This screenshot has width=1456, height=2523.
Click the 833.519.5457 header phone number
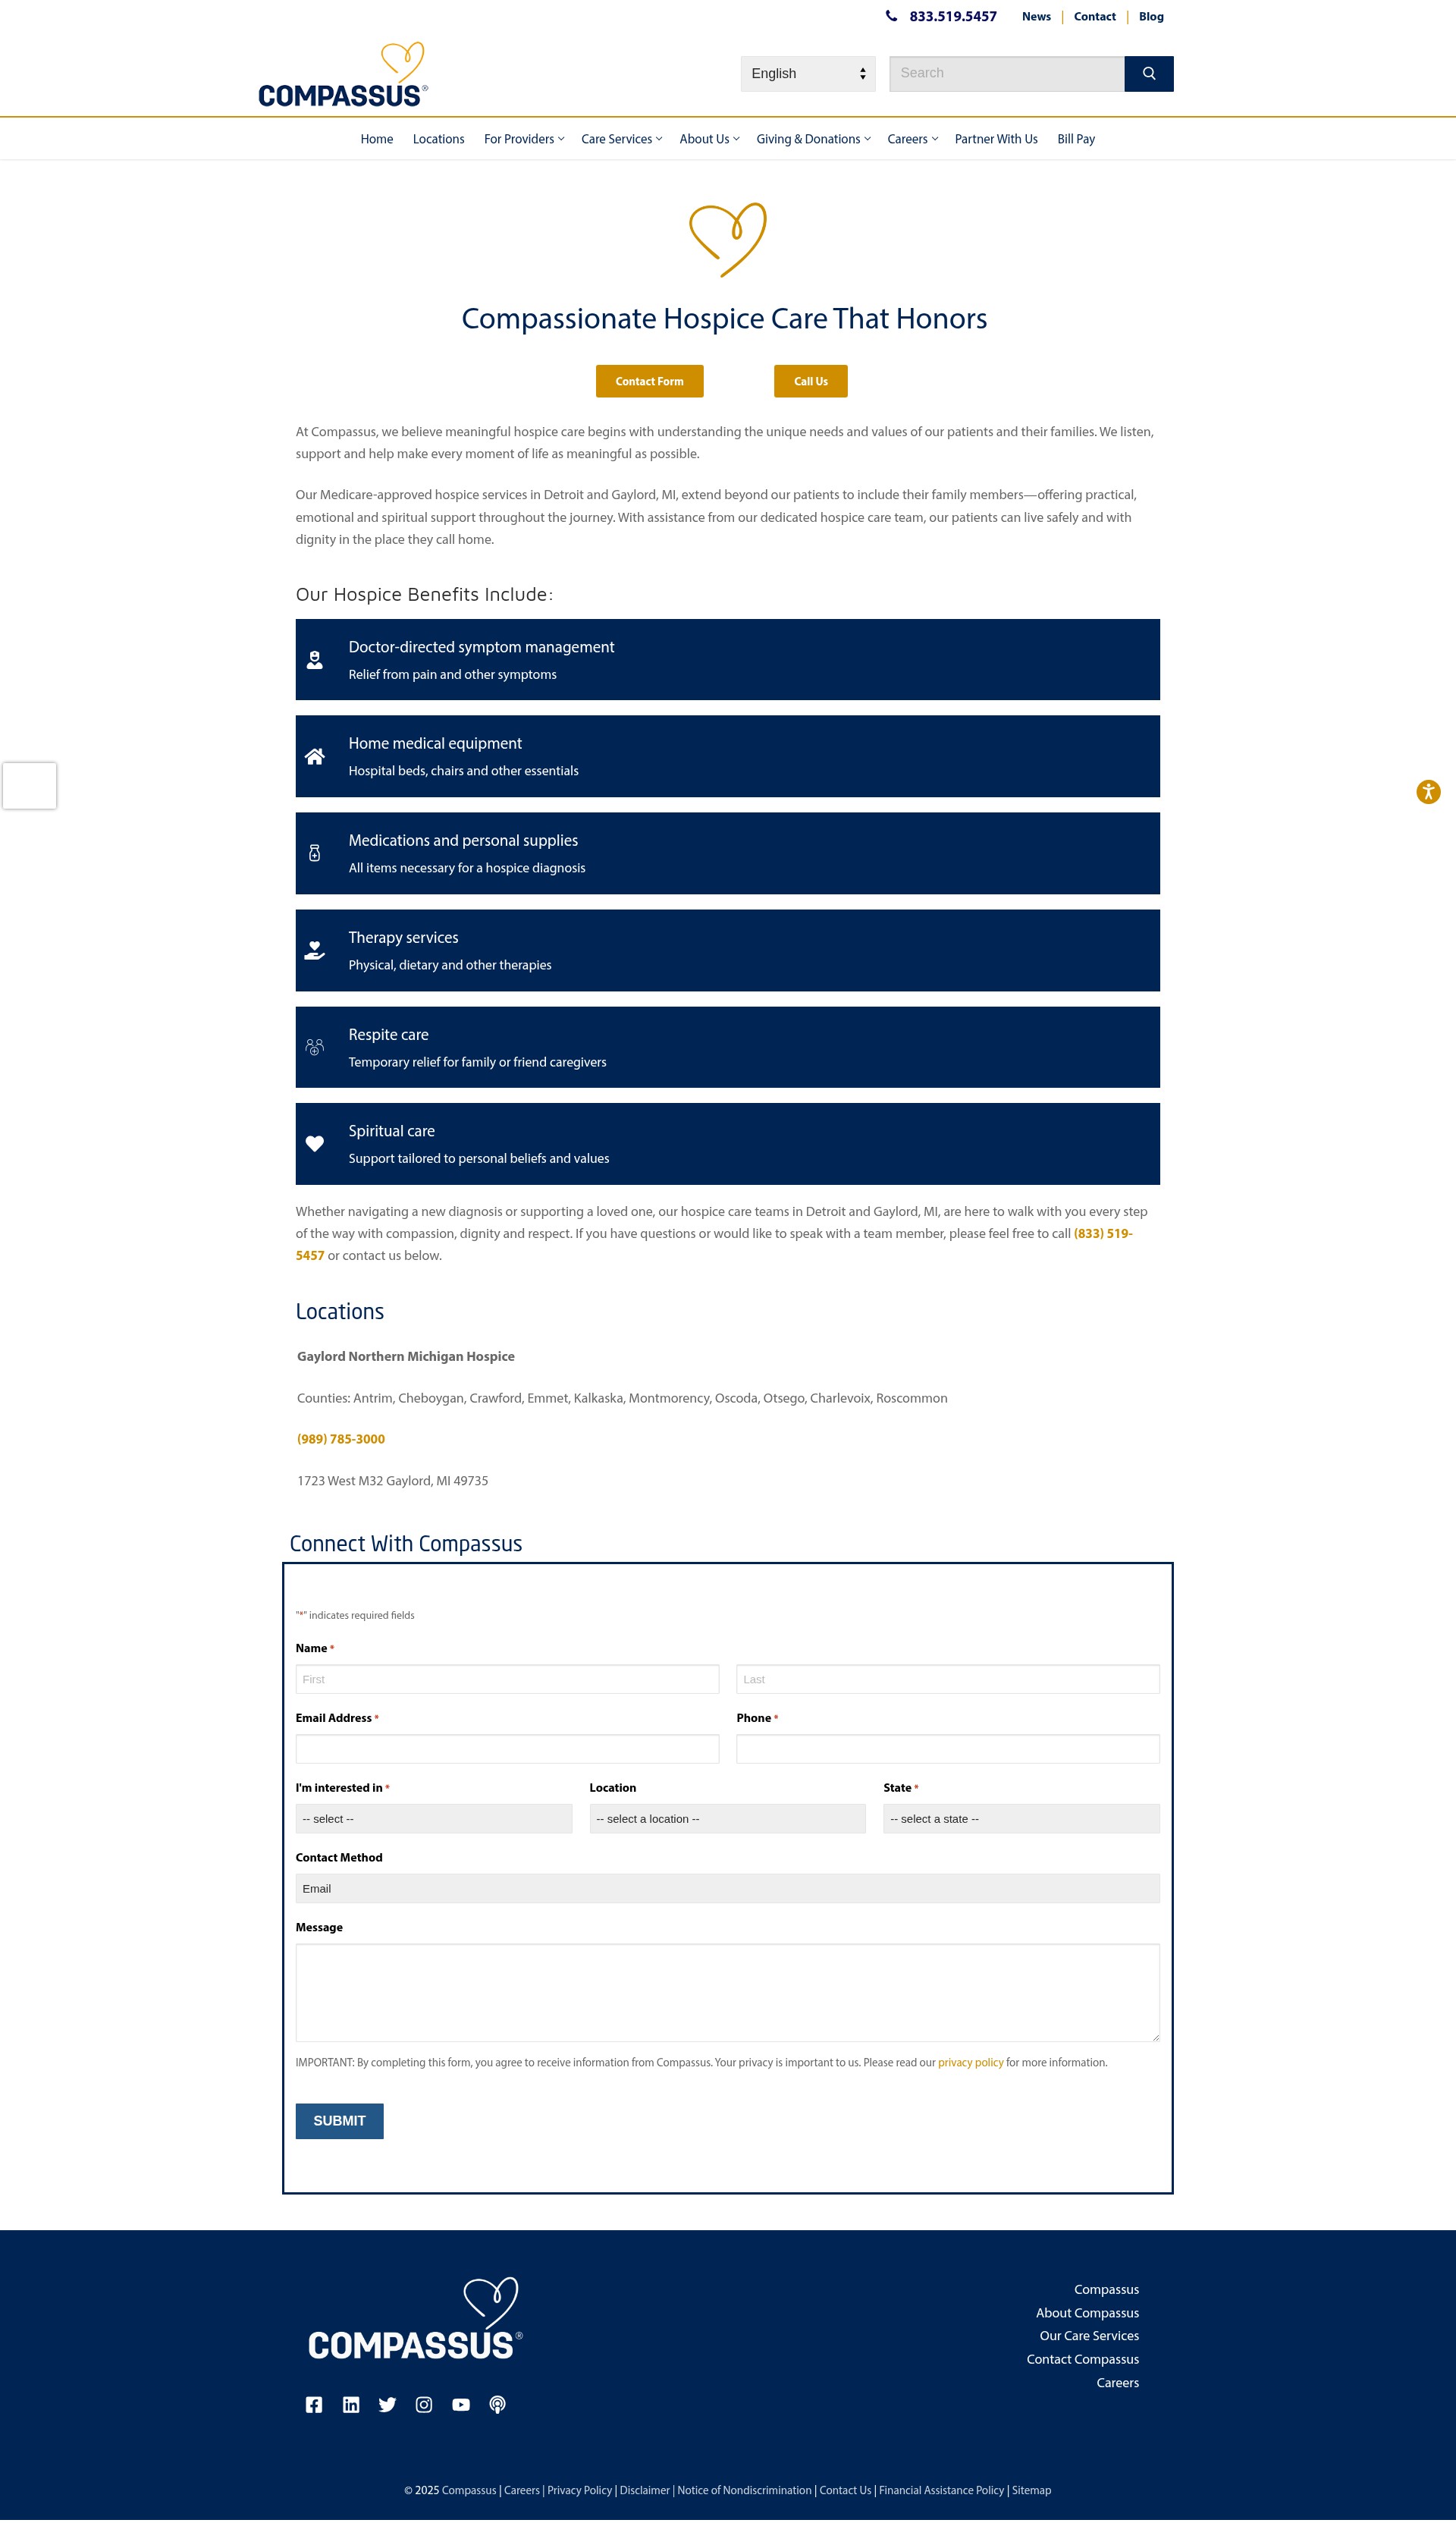pos(953,17)
